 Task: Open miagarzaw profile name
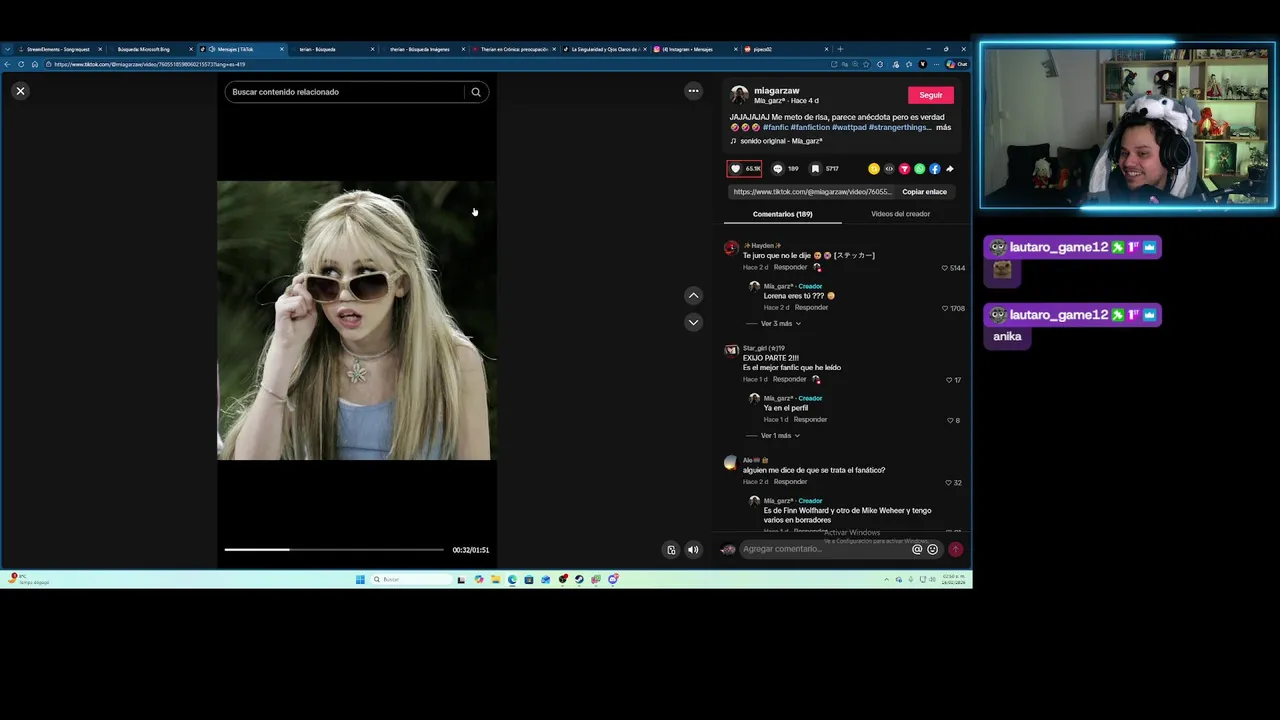pos(777,91)
